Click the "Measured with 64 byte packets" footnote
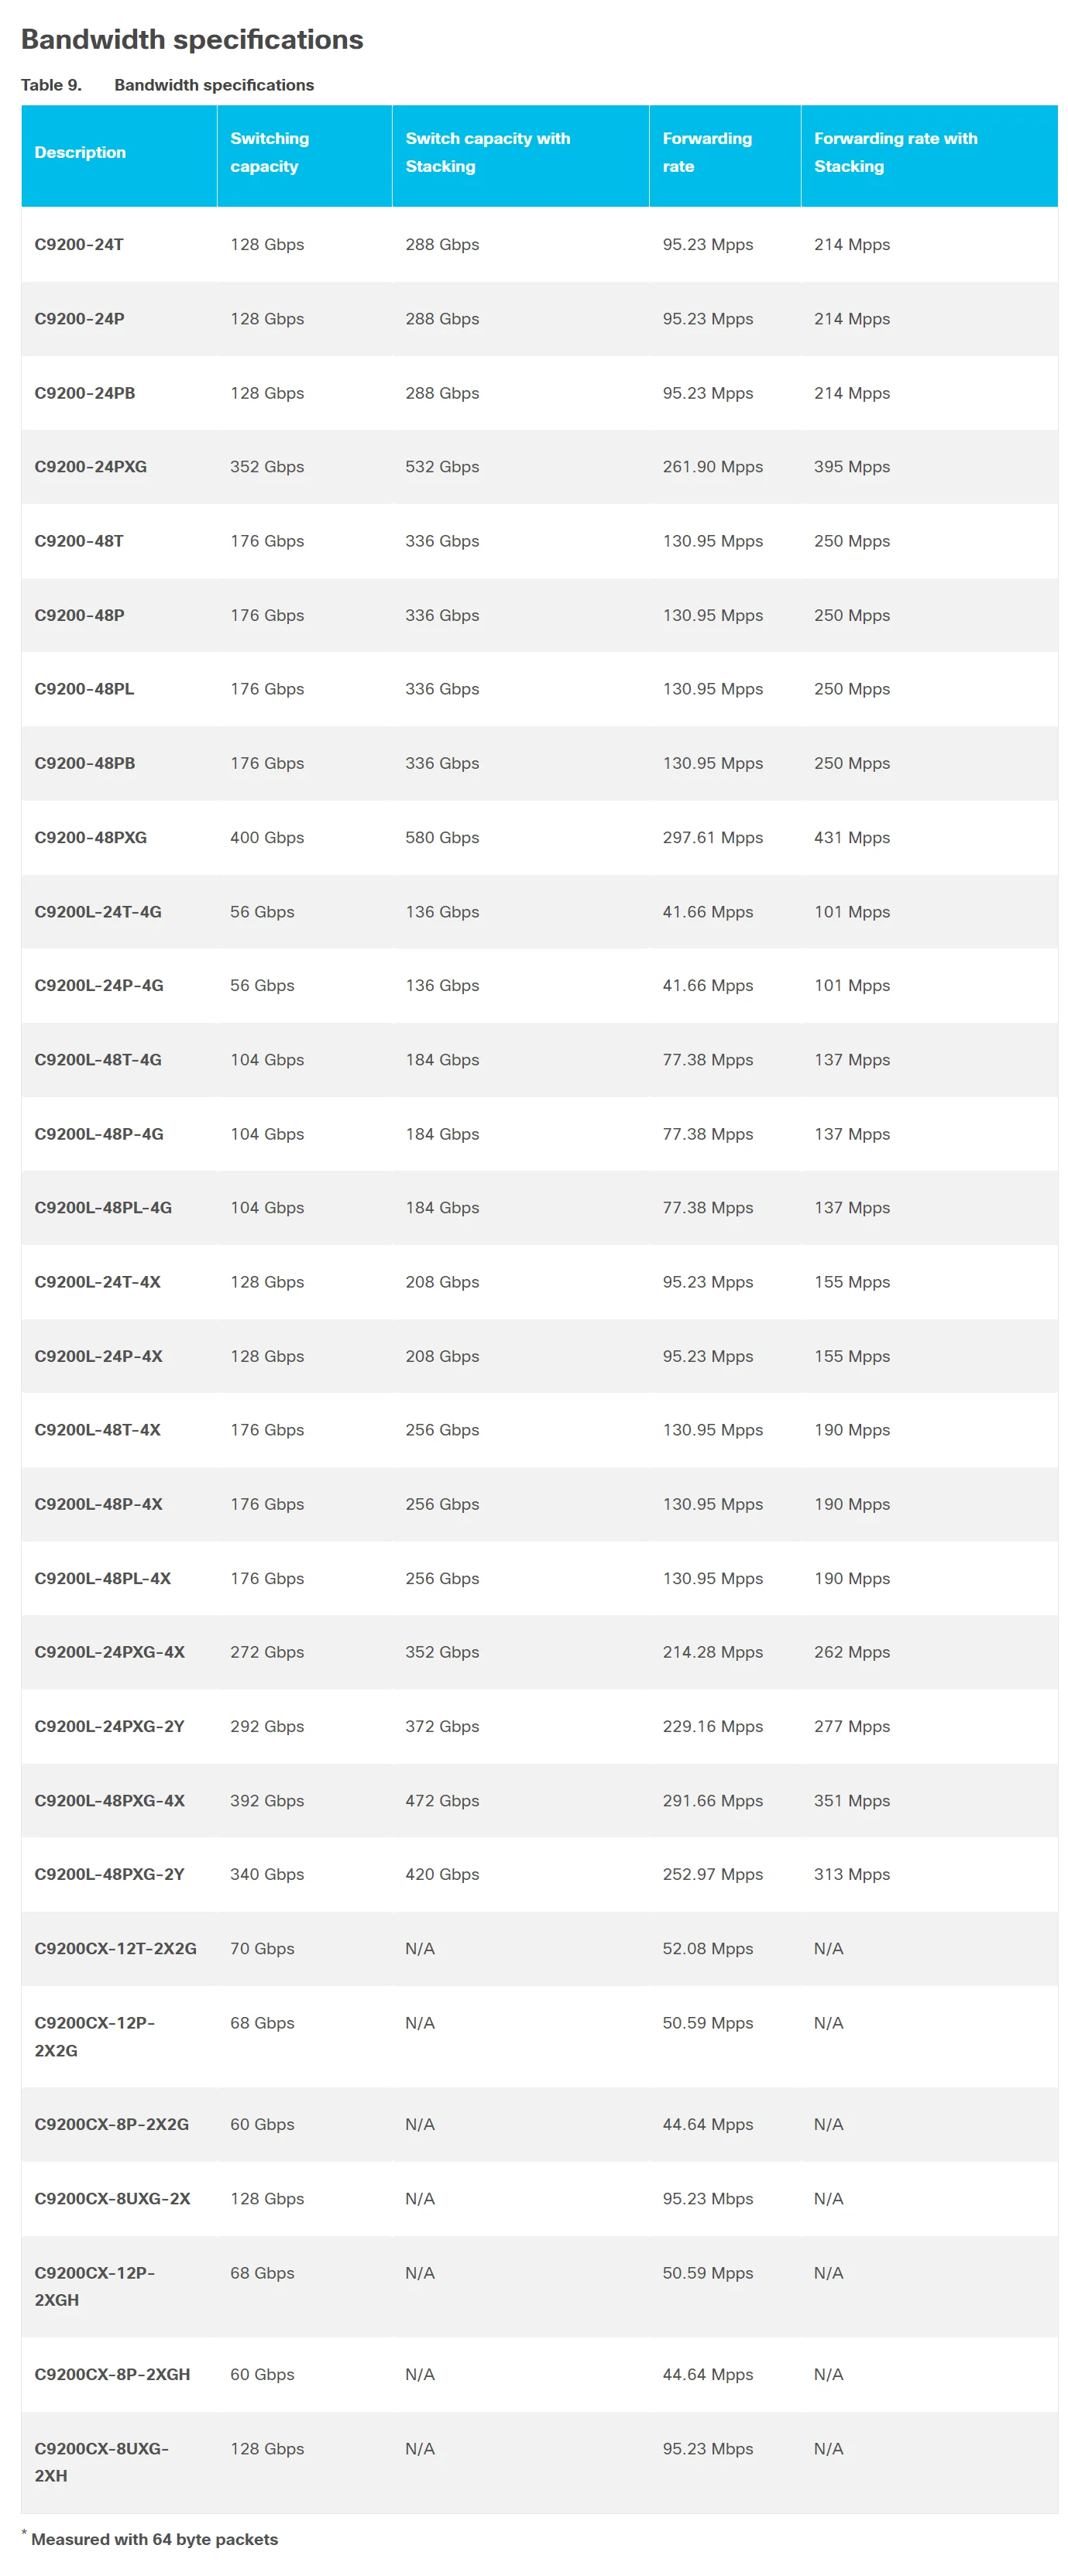The height and width of the screenshot is (2576, 1068). [x=154, y=2539]
